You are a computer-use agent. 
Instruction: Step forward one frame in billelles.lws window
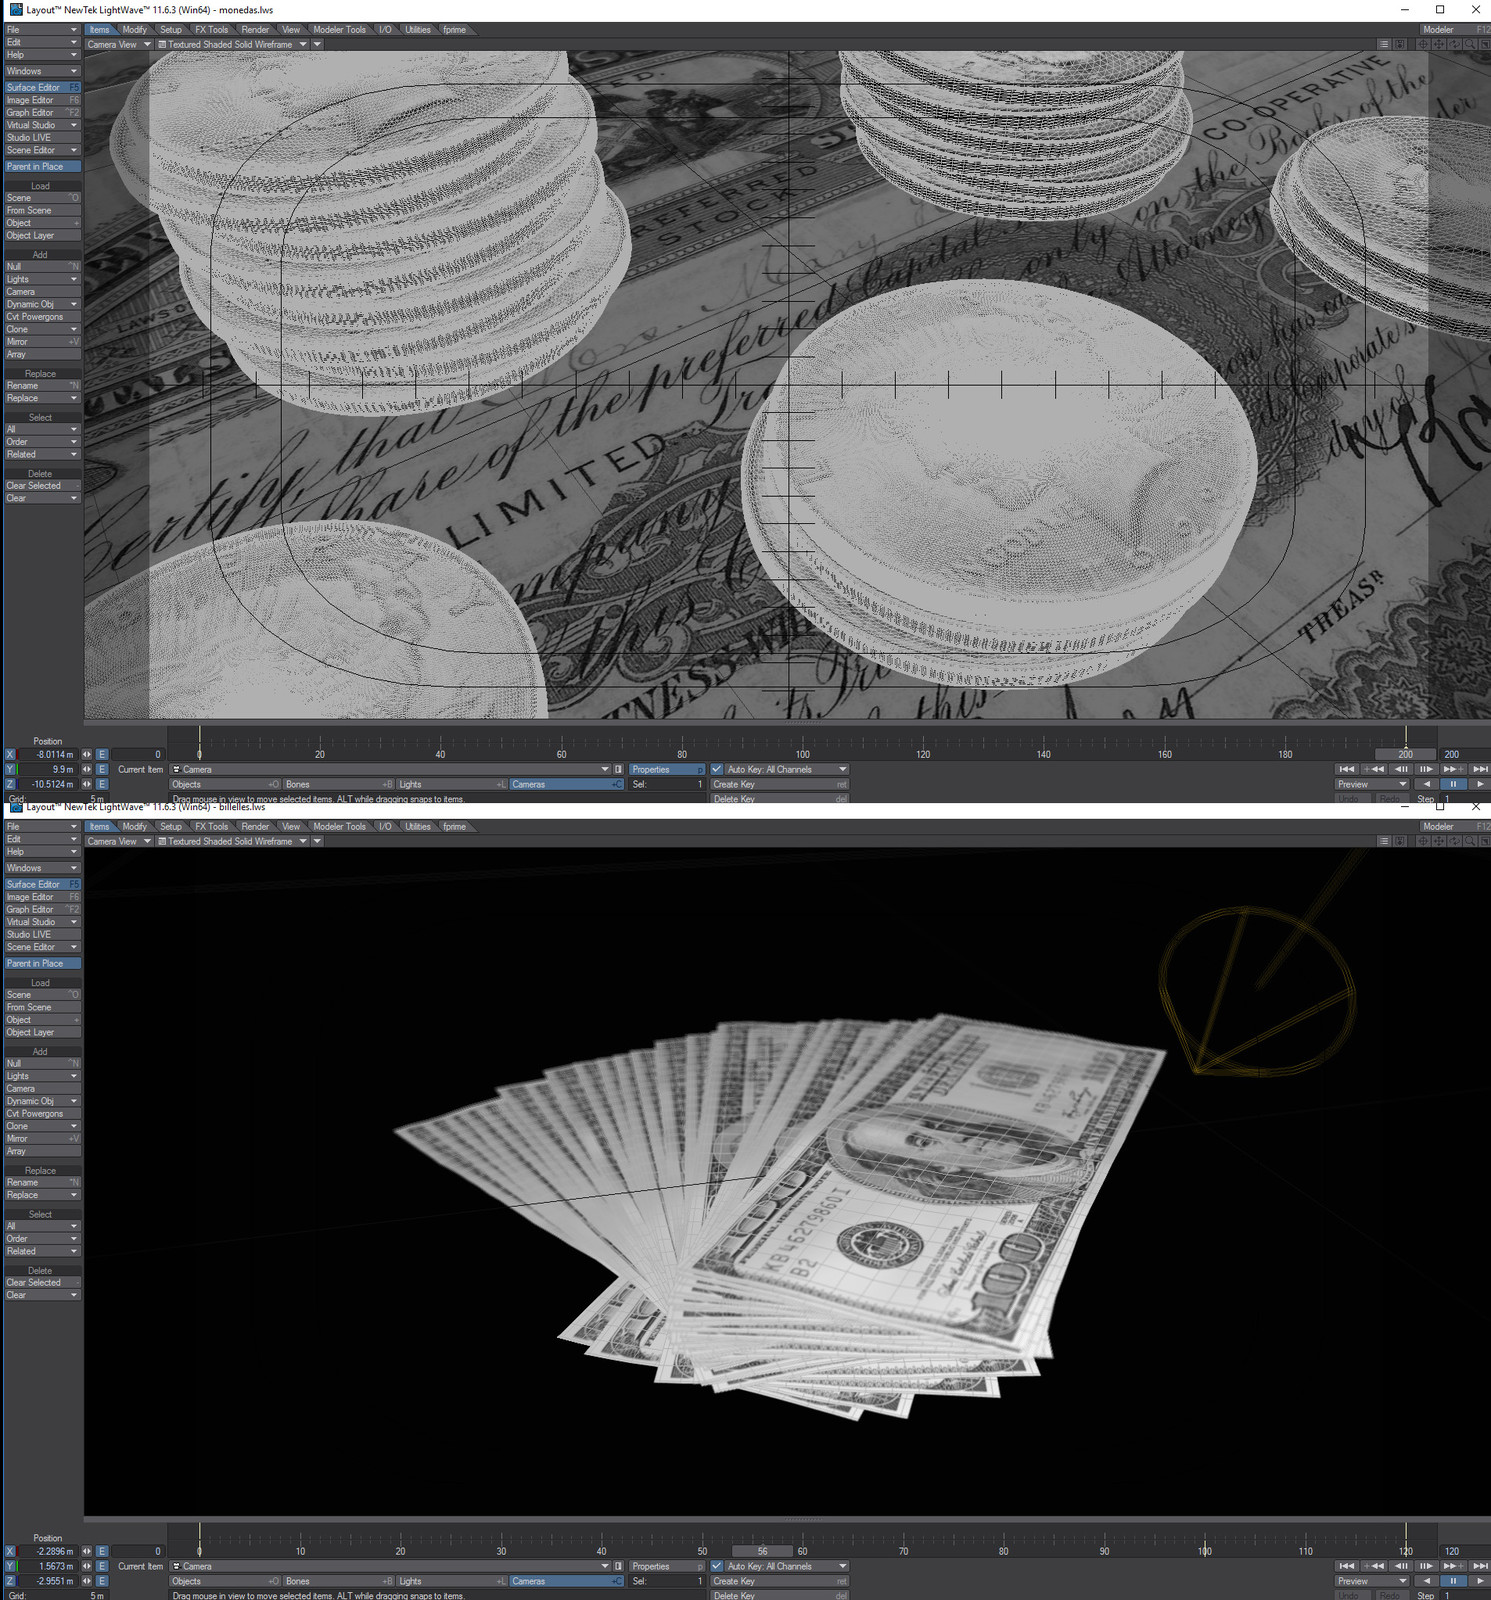[1427, 1566]
